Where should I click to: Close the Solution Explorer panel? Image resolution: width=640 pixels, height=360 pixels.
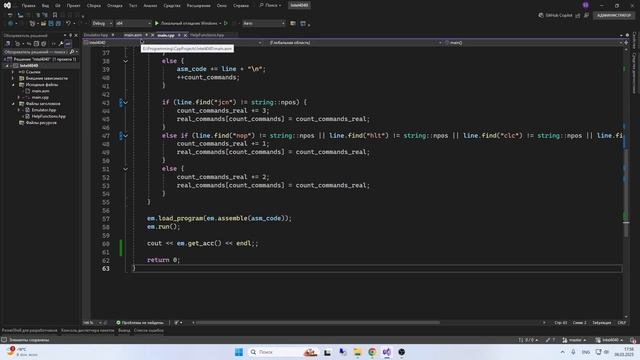[x=76, y=36]
